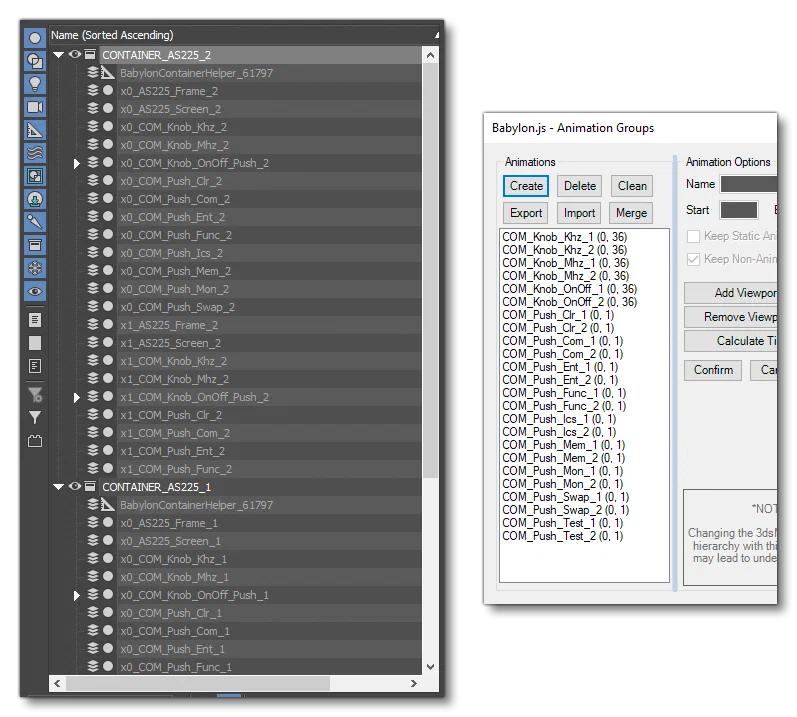Toggle the Display Shapes filter icon
Viewport: 797px width, 717px height.
pyautogui.click(x=35, y=61)
